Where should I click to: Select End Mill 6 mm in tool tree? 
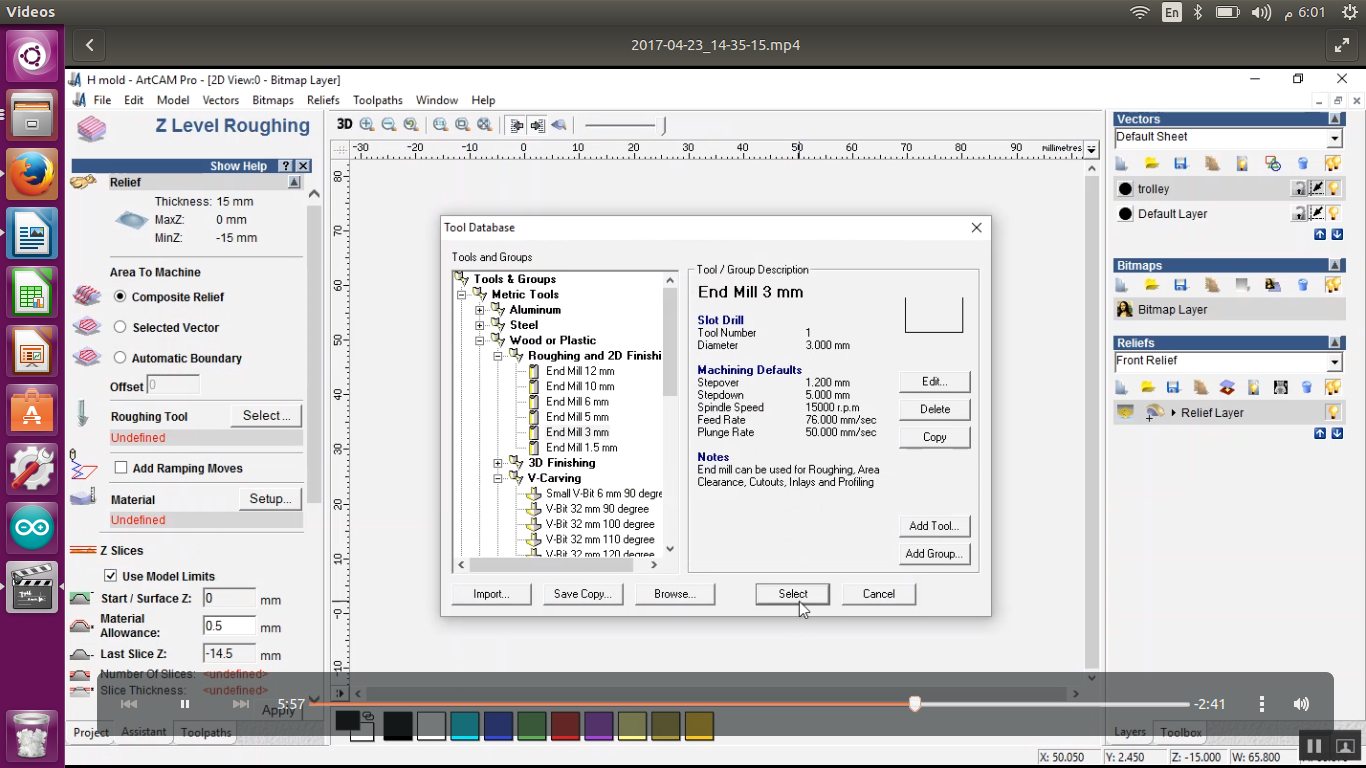(x=577, y=402)
